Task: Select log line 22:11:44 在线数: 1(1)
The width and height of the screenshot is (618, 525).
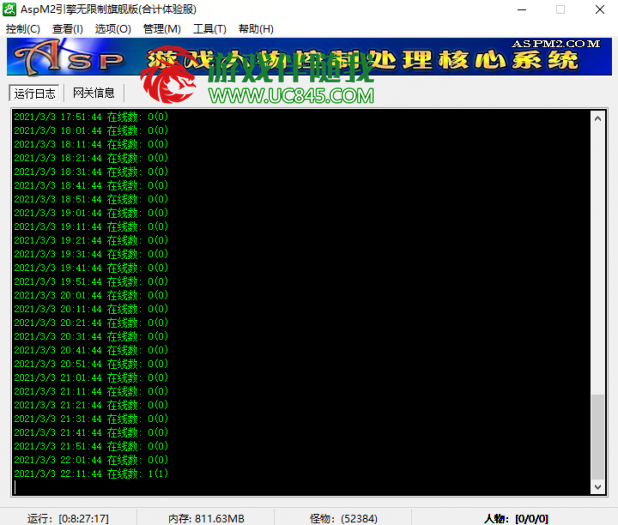Action: tap(91, 474)
